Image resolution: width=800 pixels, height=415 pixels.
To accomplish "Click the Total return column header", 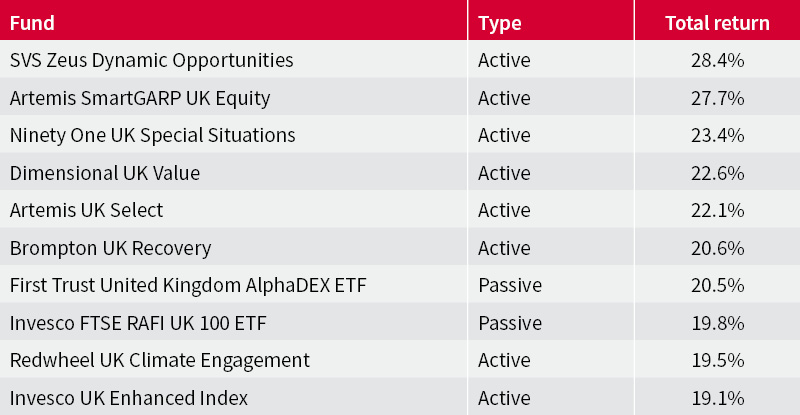I will pos(717,22).
